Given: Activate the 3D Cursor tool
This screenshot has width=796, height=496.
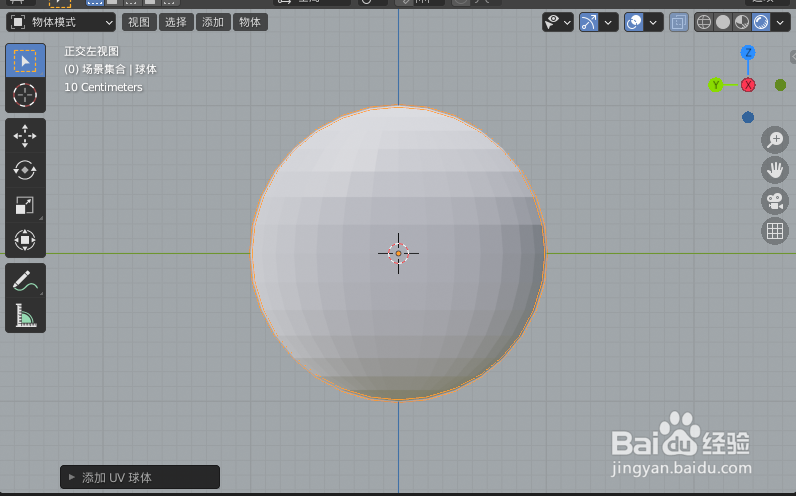Looking at the screenshot, I should tap(25, 95).
